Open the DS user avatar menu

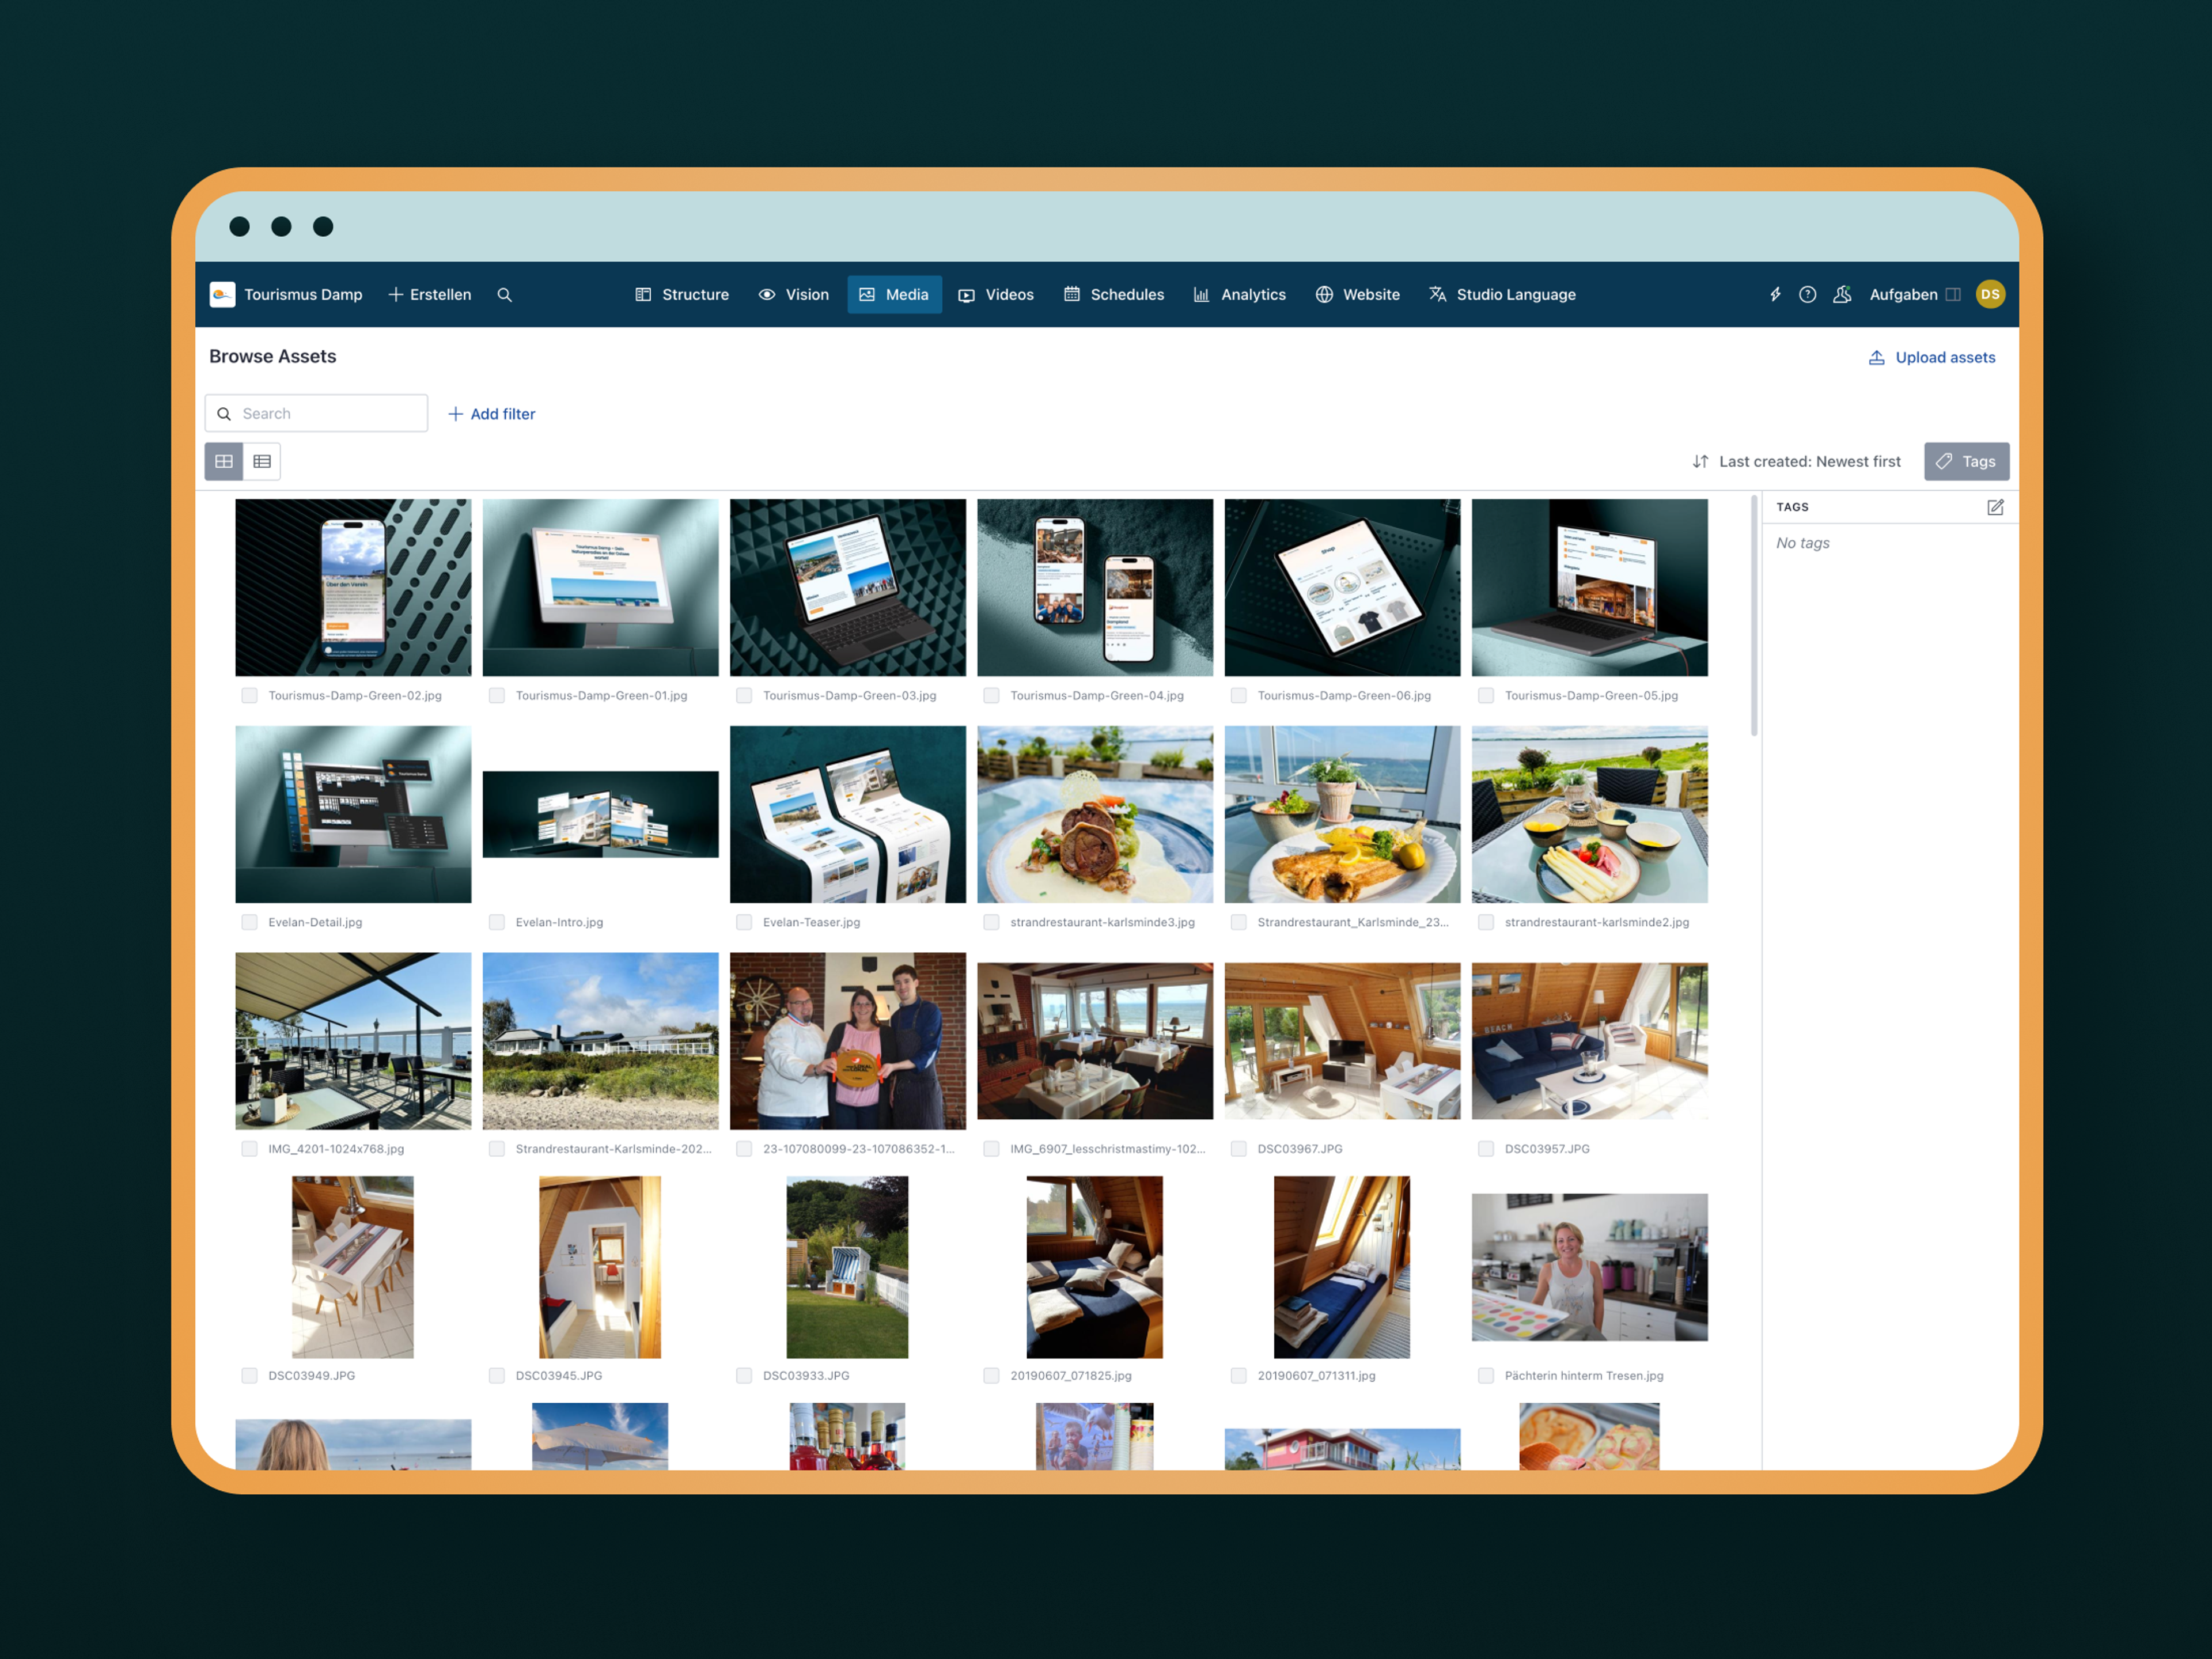pyautogui.click(x=1990, y=295)
